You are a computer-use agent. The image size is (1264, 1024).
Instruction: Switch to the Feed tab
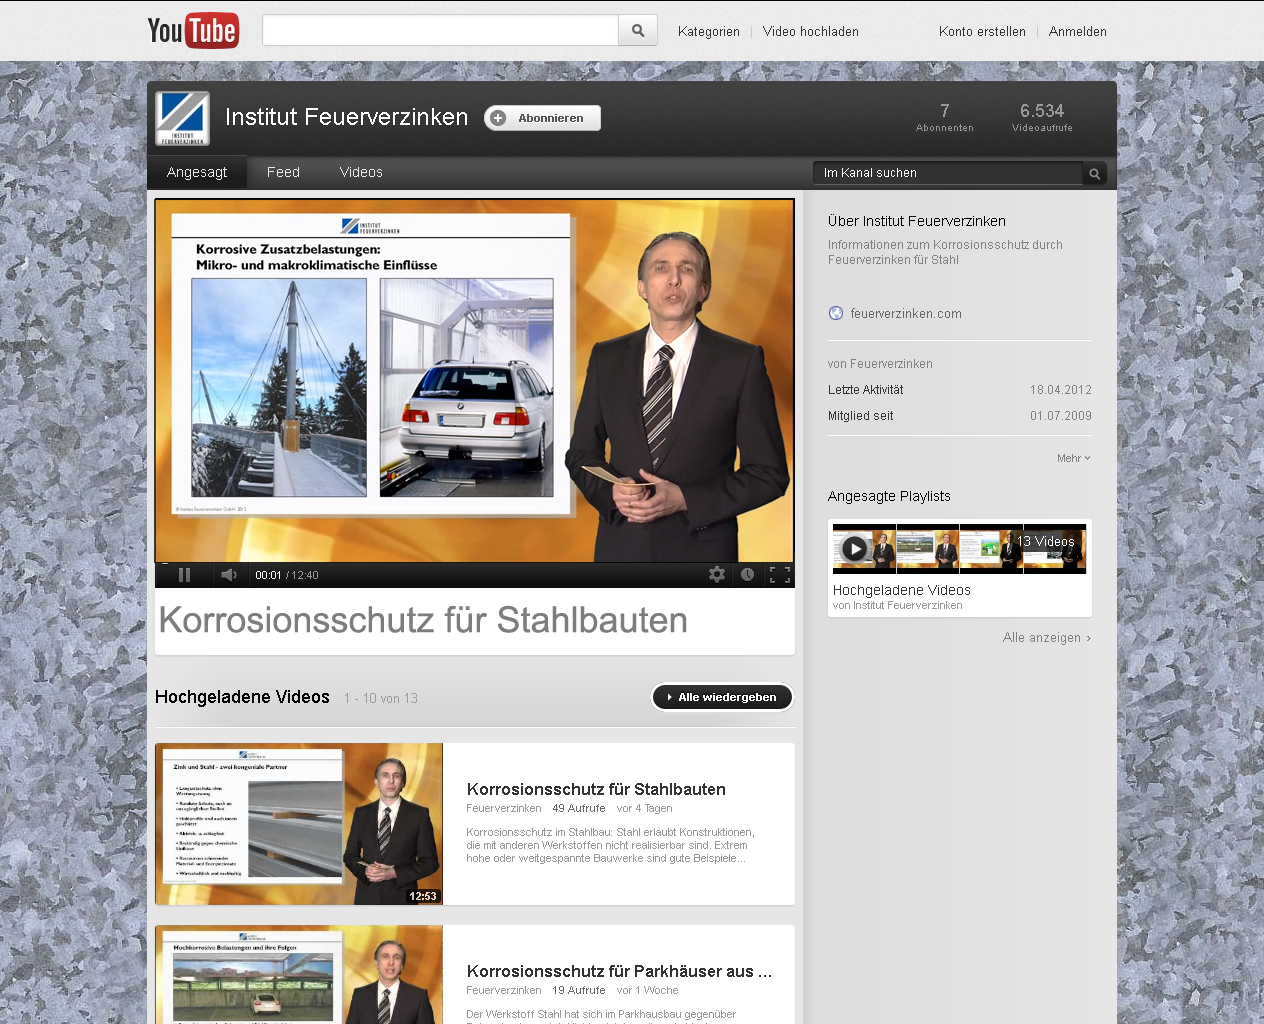pos(283,172)
